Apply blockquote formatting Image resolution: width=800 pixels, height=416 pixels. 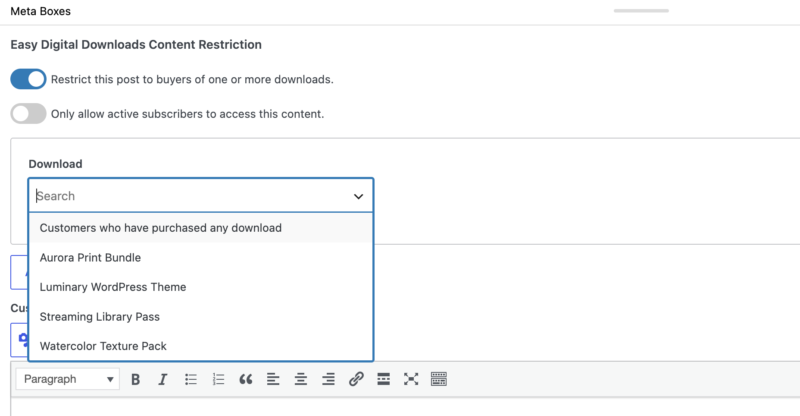[246, 379]
